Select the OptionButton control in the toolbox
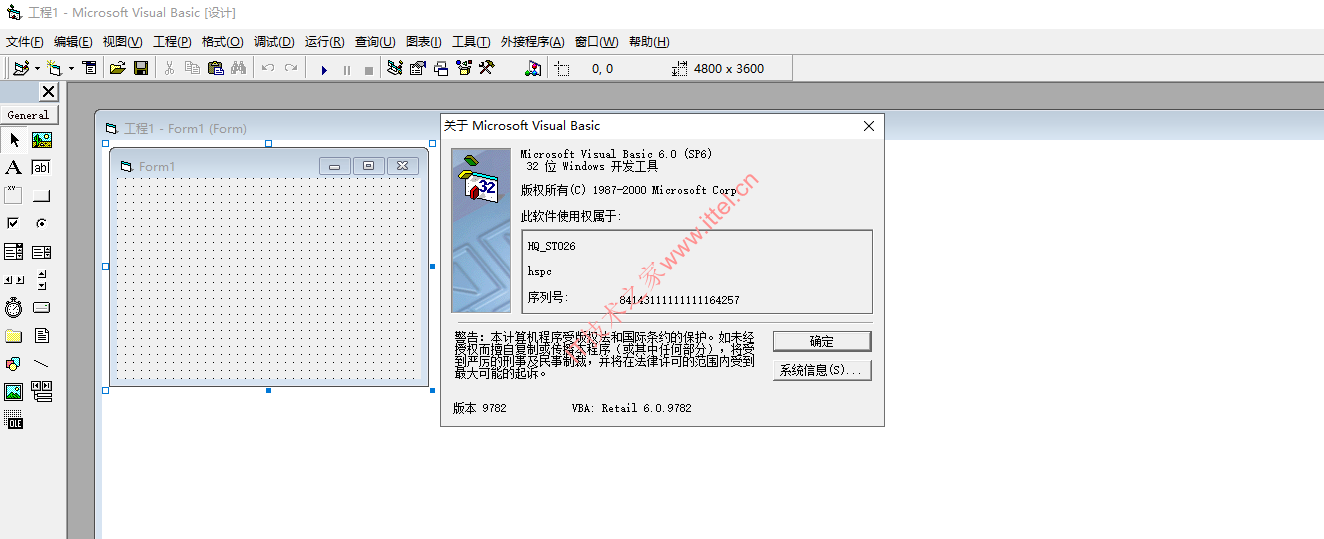 [42, 224]
